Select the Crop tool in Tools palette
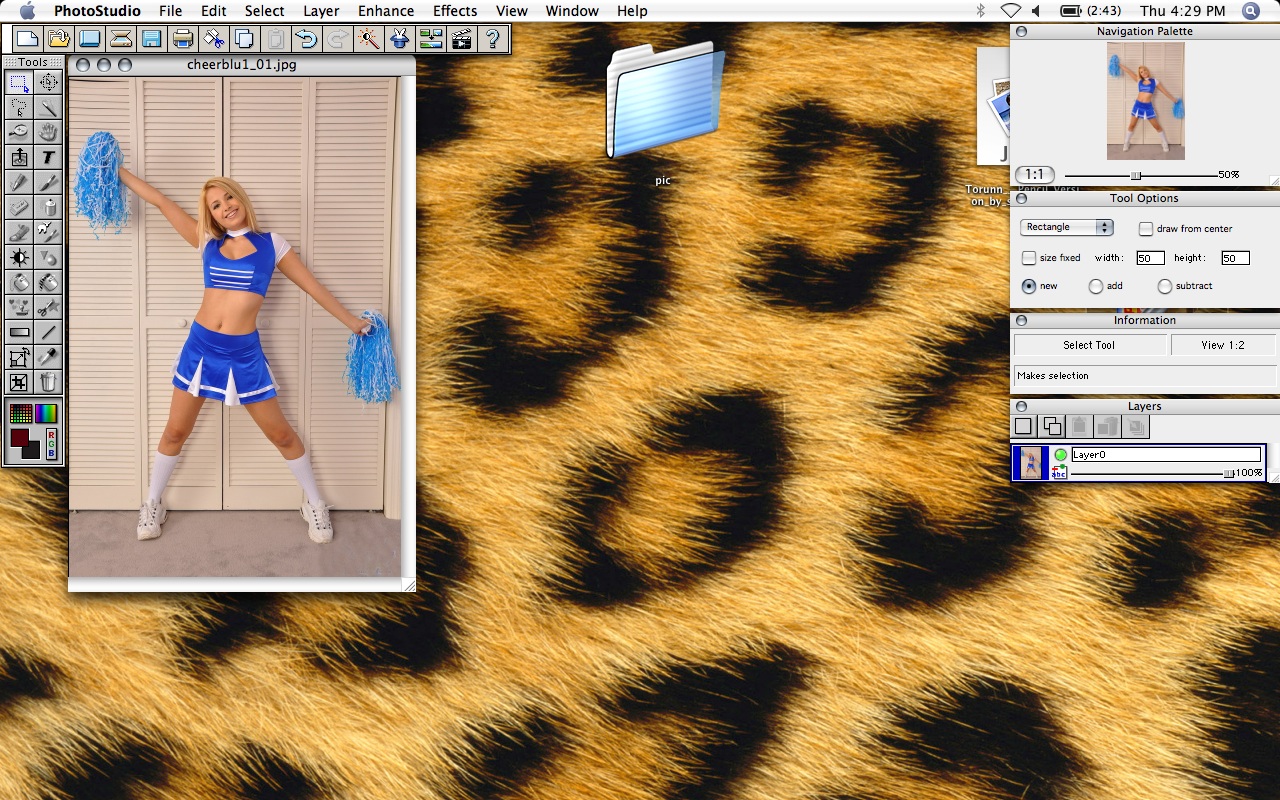Image resolution: width=1280 pixels, height=800 pixels. 19,381
